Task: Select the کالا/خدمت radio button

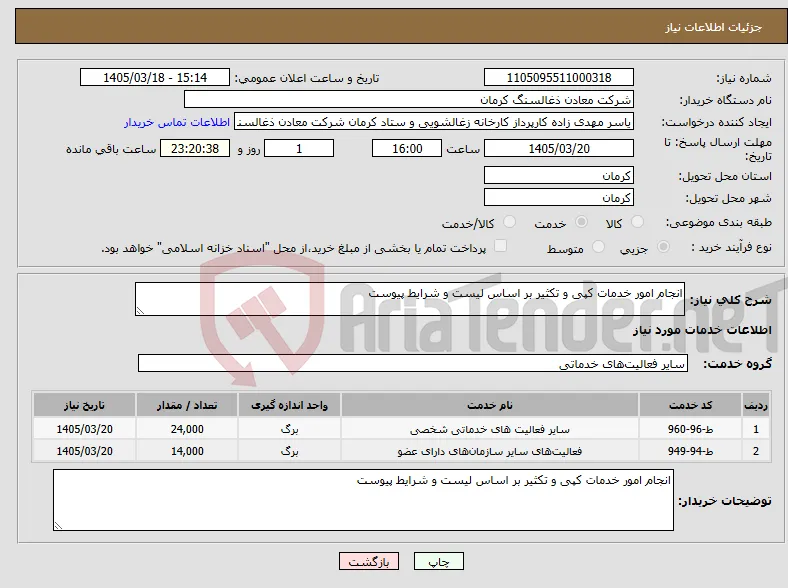Action: [510, 222]
